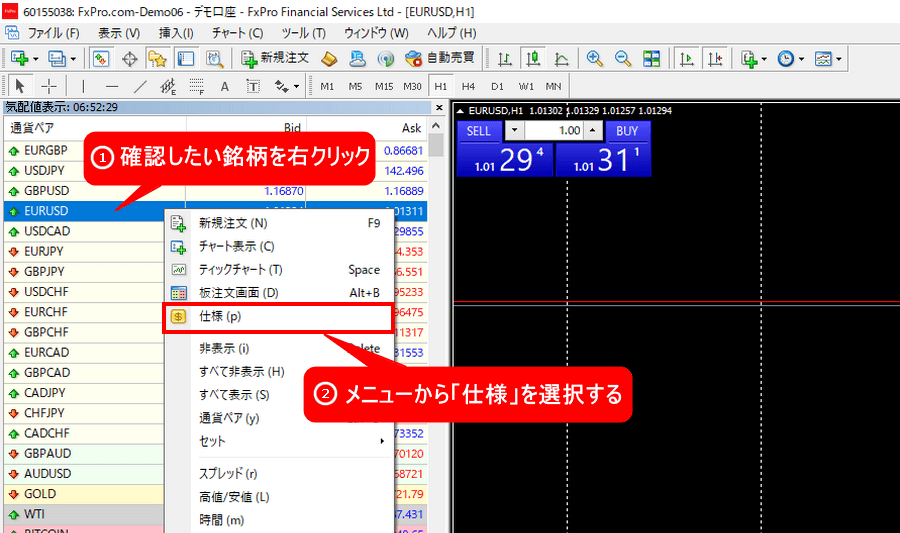
Task: Open the Data Window crosshair-circle icon
Action: [130, 59]
